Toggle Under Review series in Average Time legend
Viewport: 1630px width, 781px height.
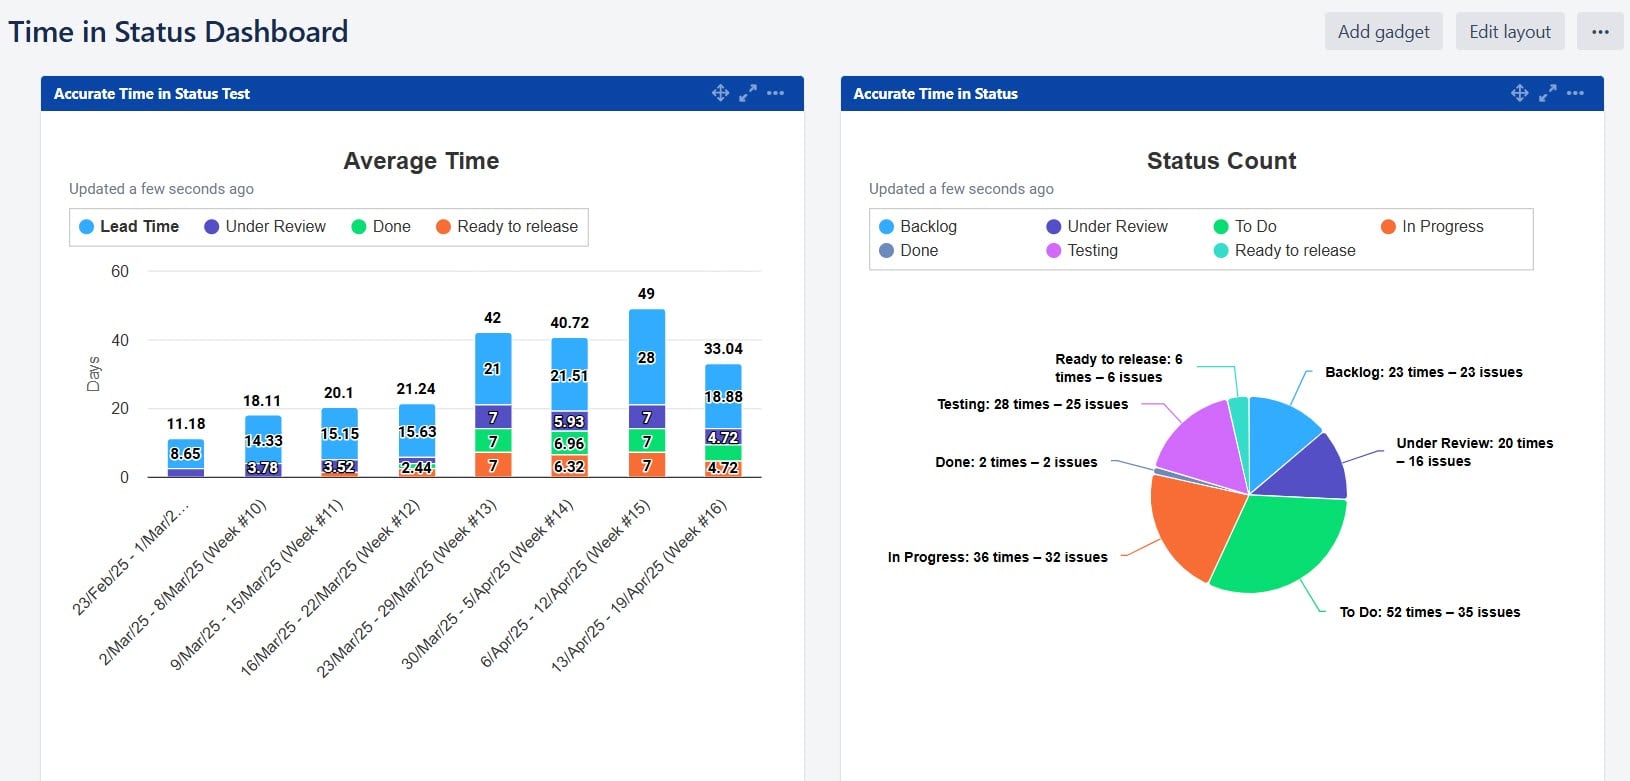[x=265, y=227]
